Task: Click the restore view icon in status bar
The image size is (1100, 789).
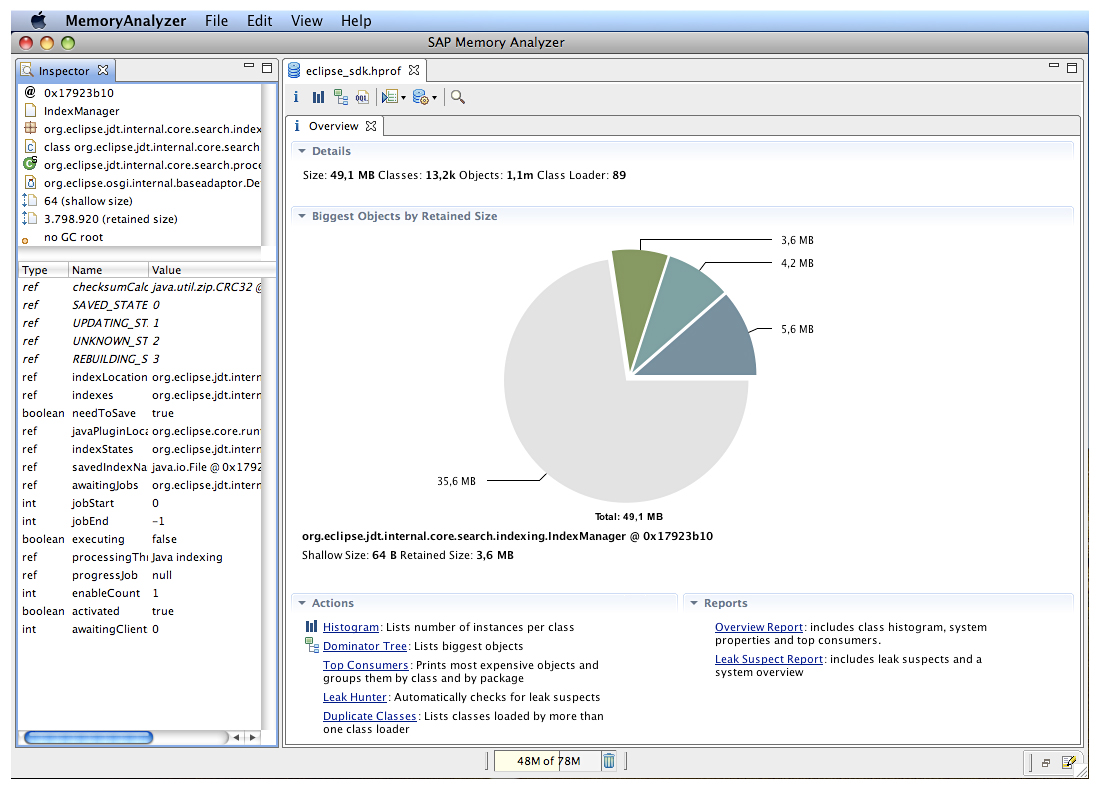Action: click(x=1046, y=763)
